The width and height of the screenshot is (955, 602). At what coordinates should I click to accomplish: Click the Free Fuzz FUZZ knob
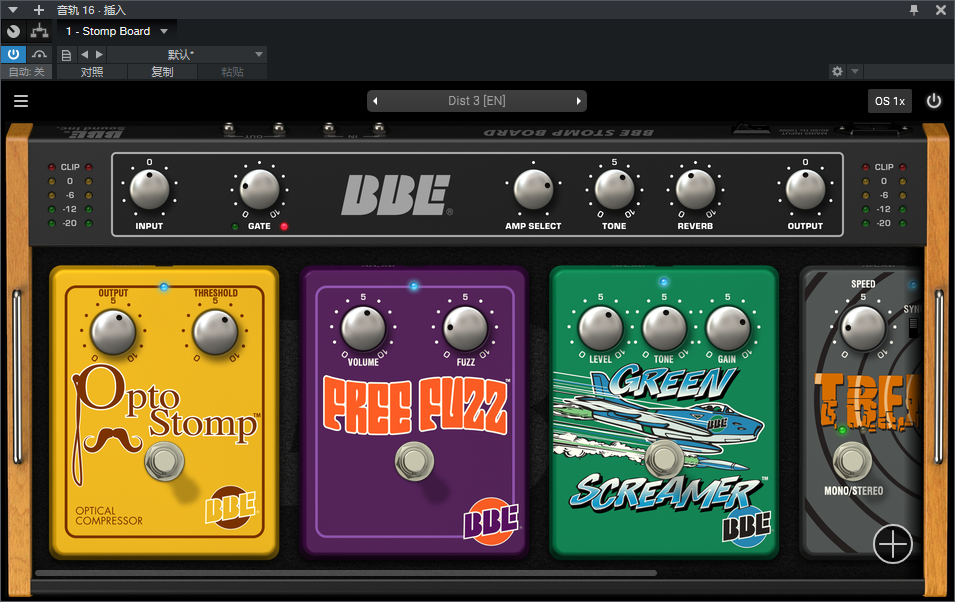point(465,329)
